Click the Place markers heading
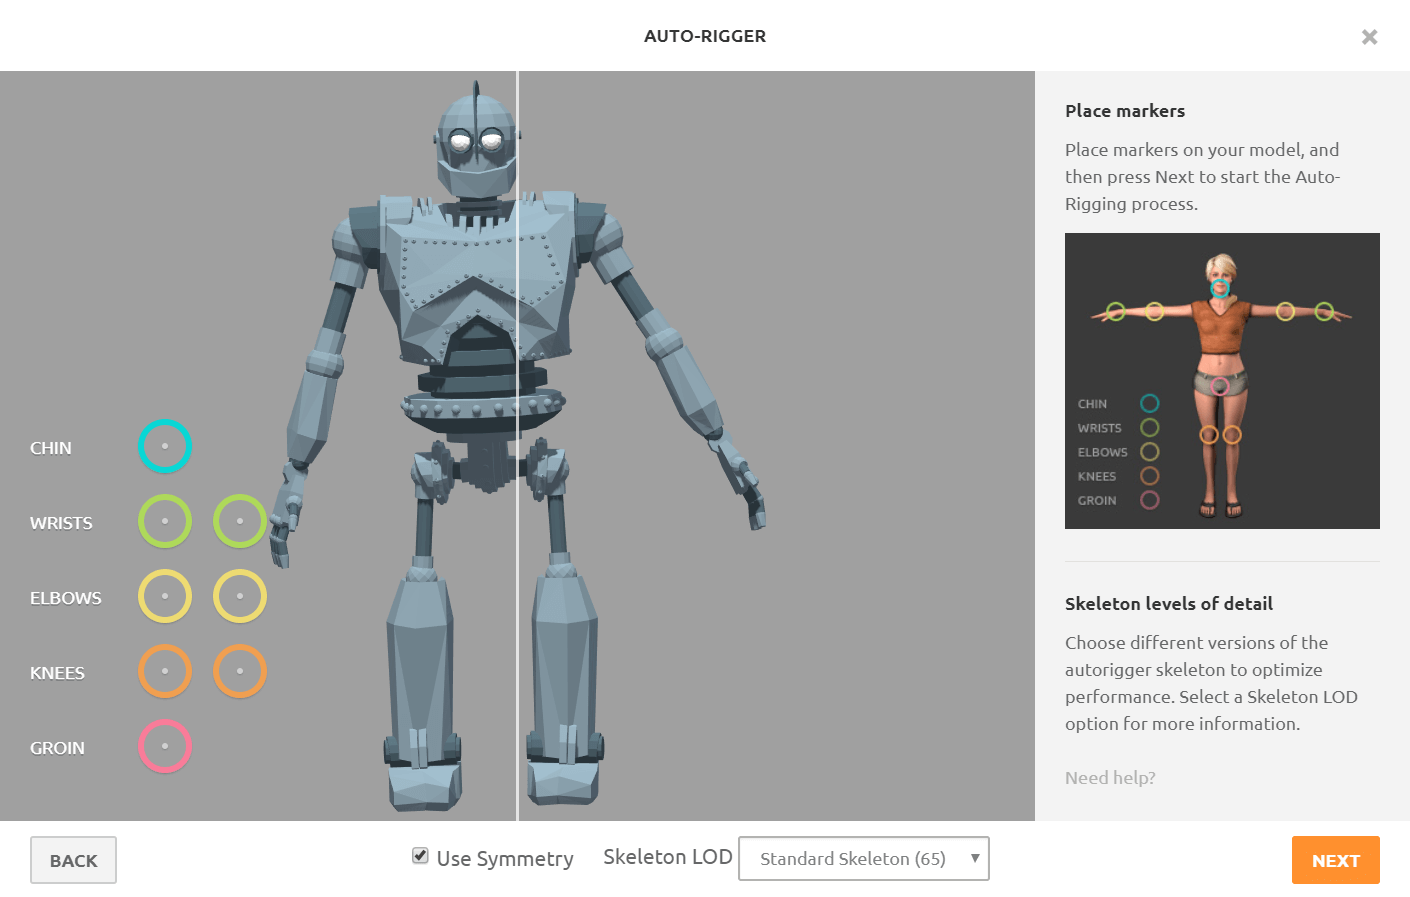The height and width of the screenshot is (897, 1410). (x=1125, y=111)
